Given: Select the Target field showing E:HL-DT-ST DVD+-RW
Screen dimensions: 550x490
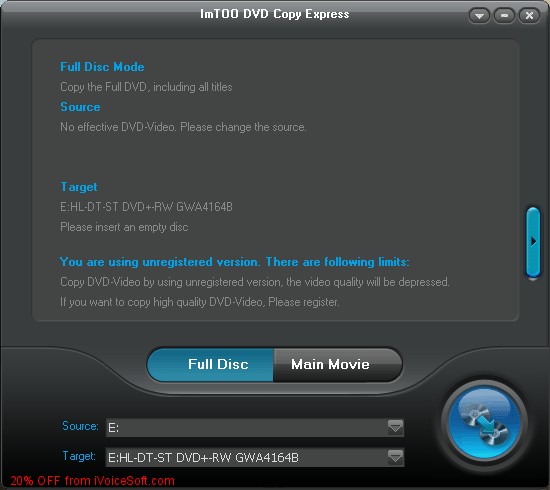Looking at the screenshot, I should [255, 457].
